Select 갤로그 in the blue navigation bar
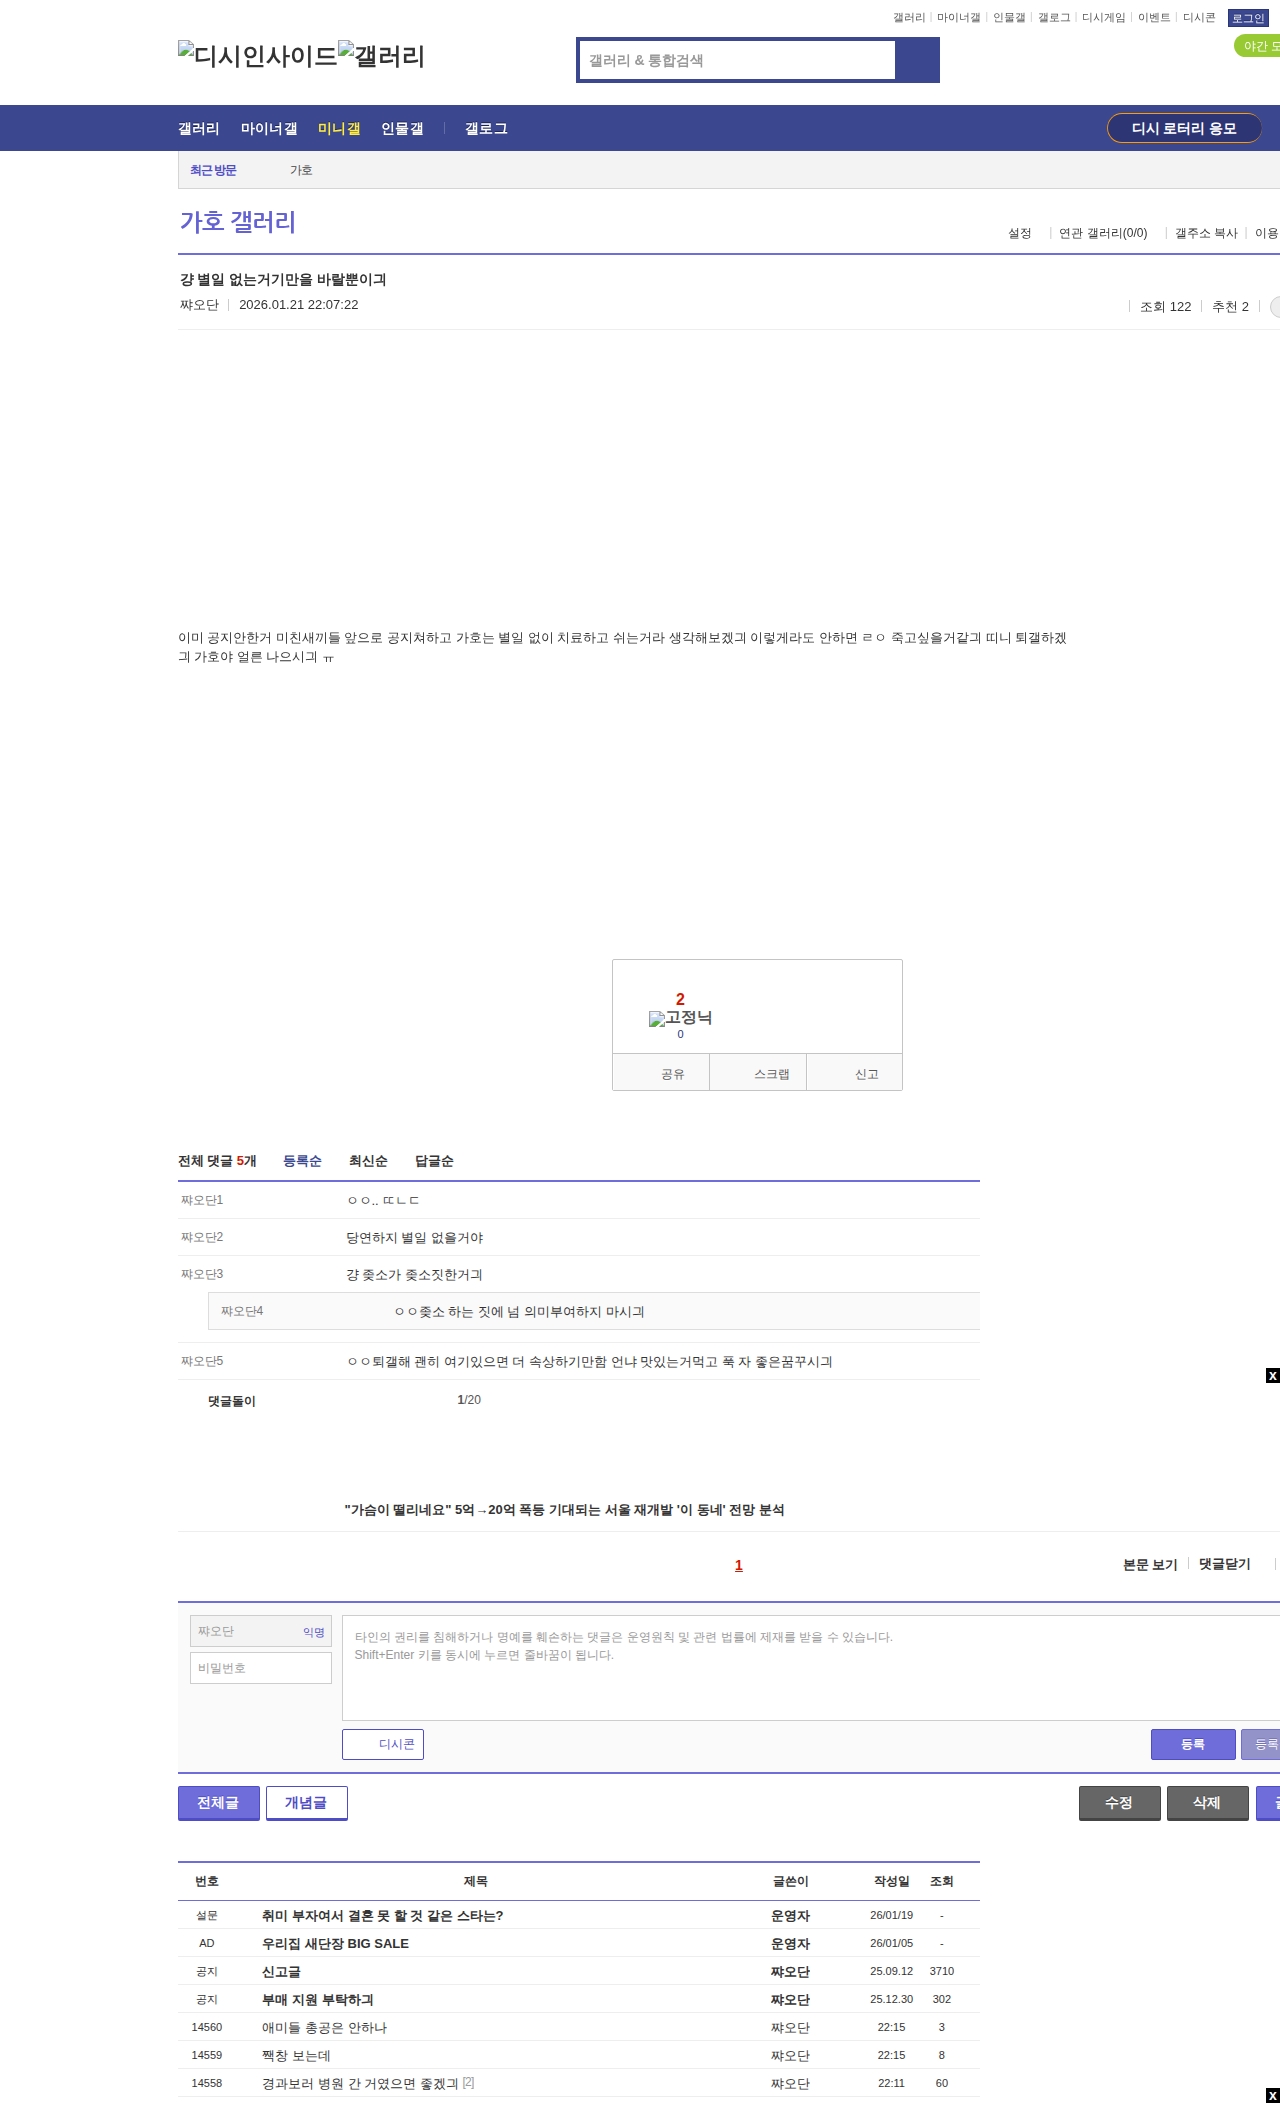 (486, 128)
